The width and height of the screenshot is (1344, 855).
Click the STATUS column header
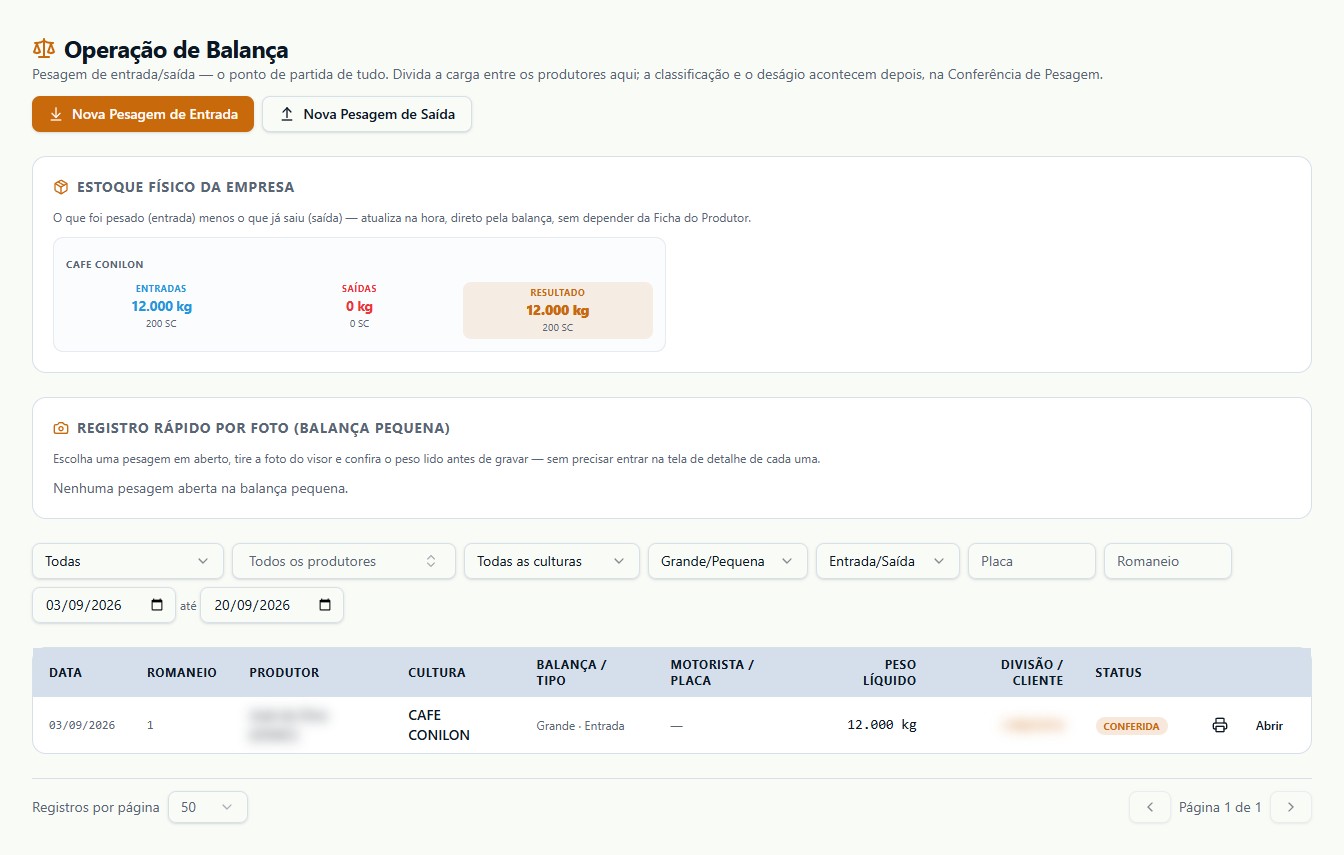coord(1118,672)
